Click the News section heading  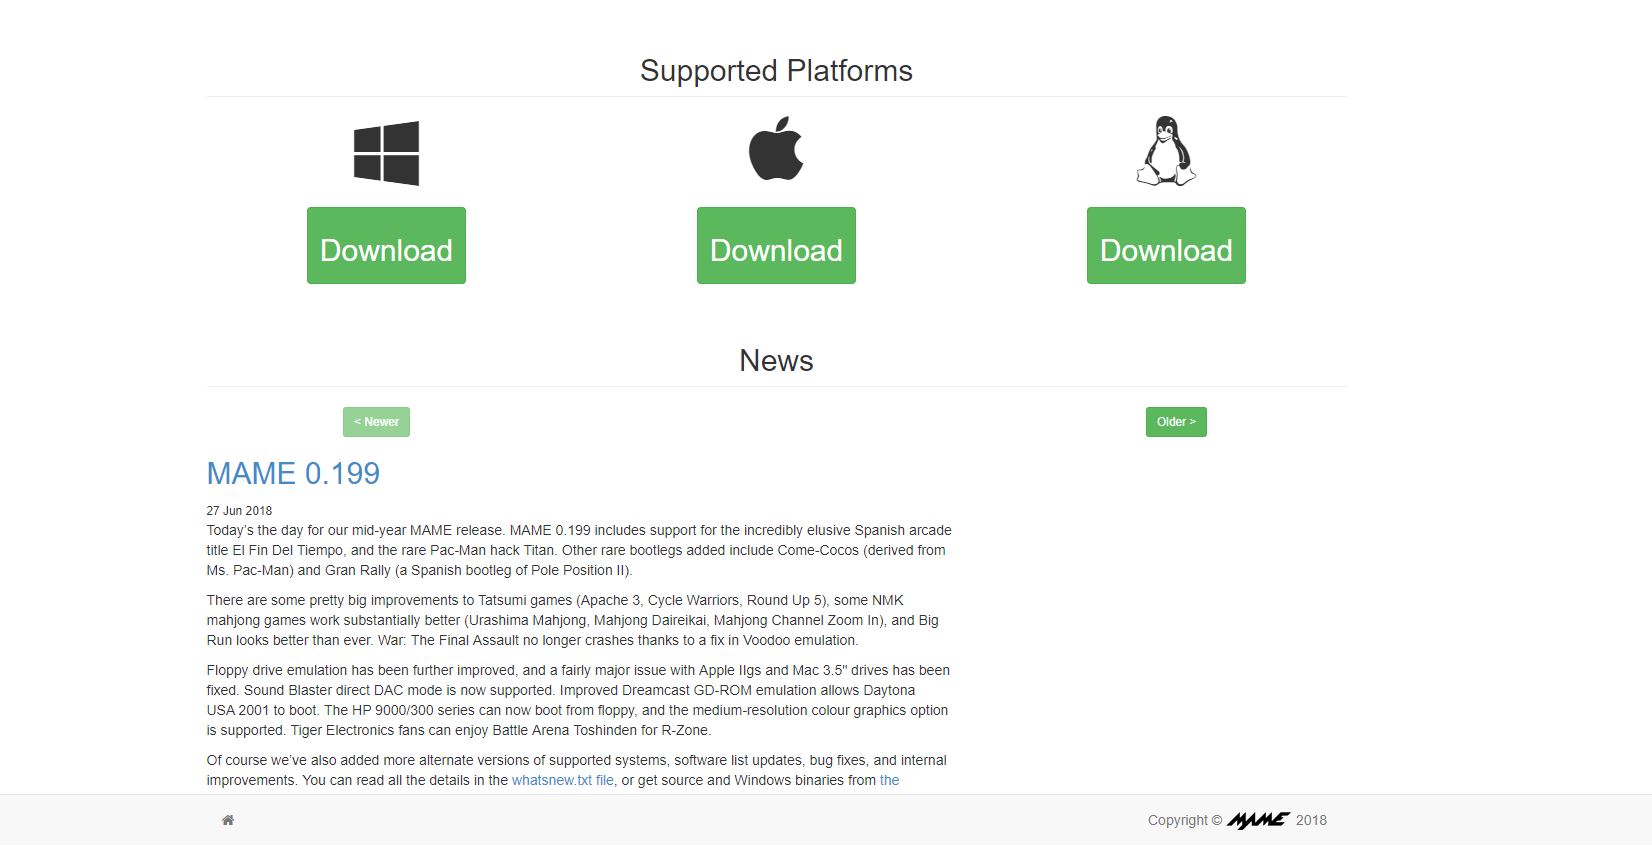point(776,361)
